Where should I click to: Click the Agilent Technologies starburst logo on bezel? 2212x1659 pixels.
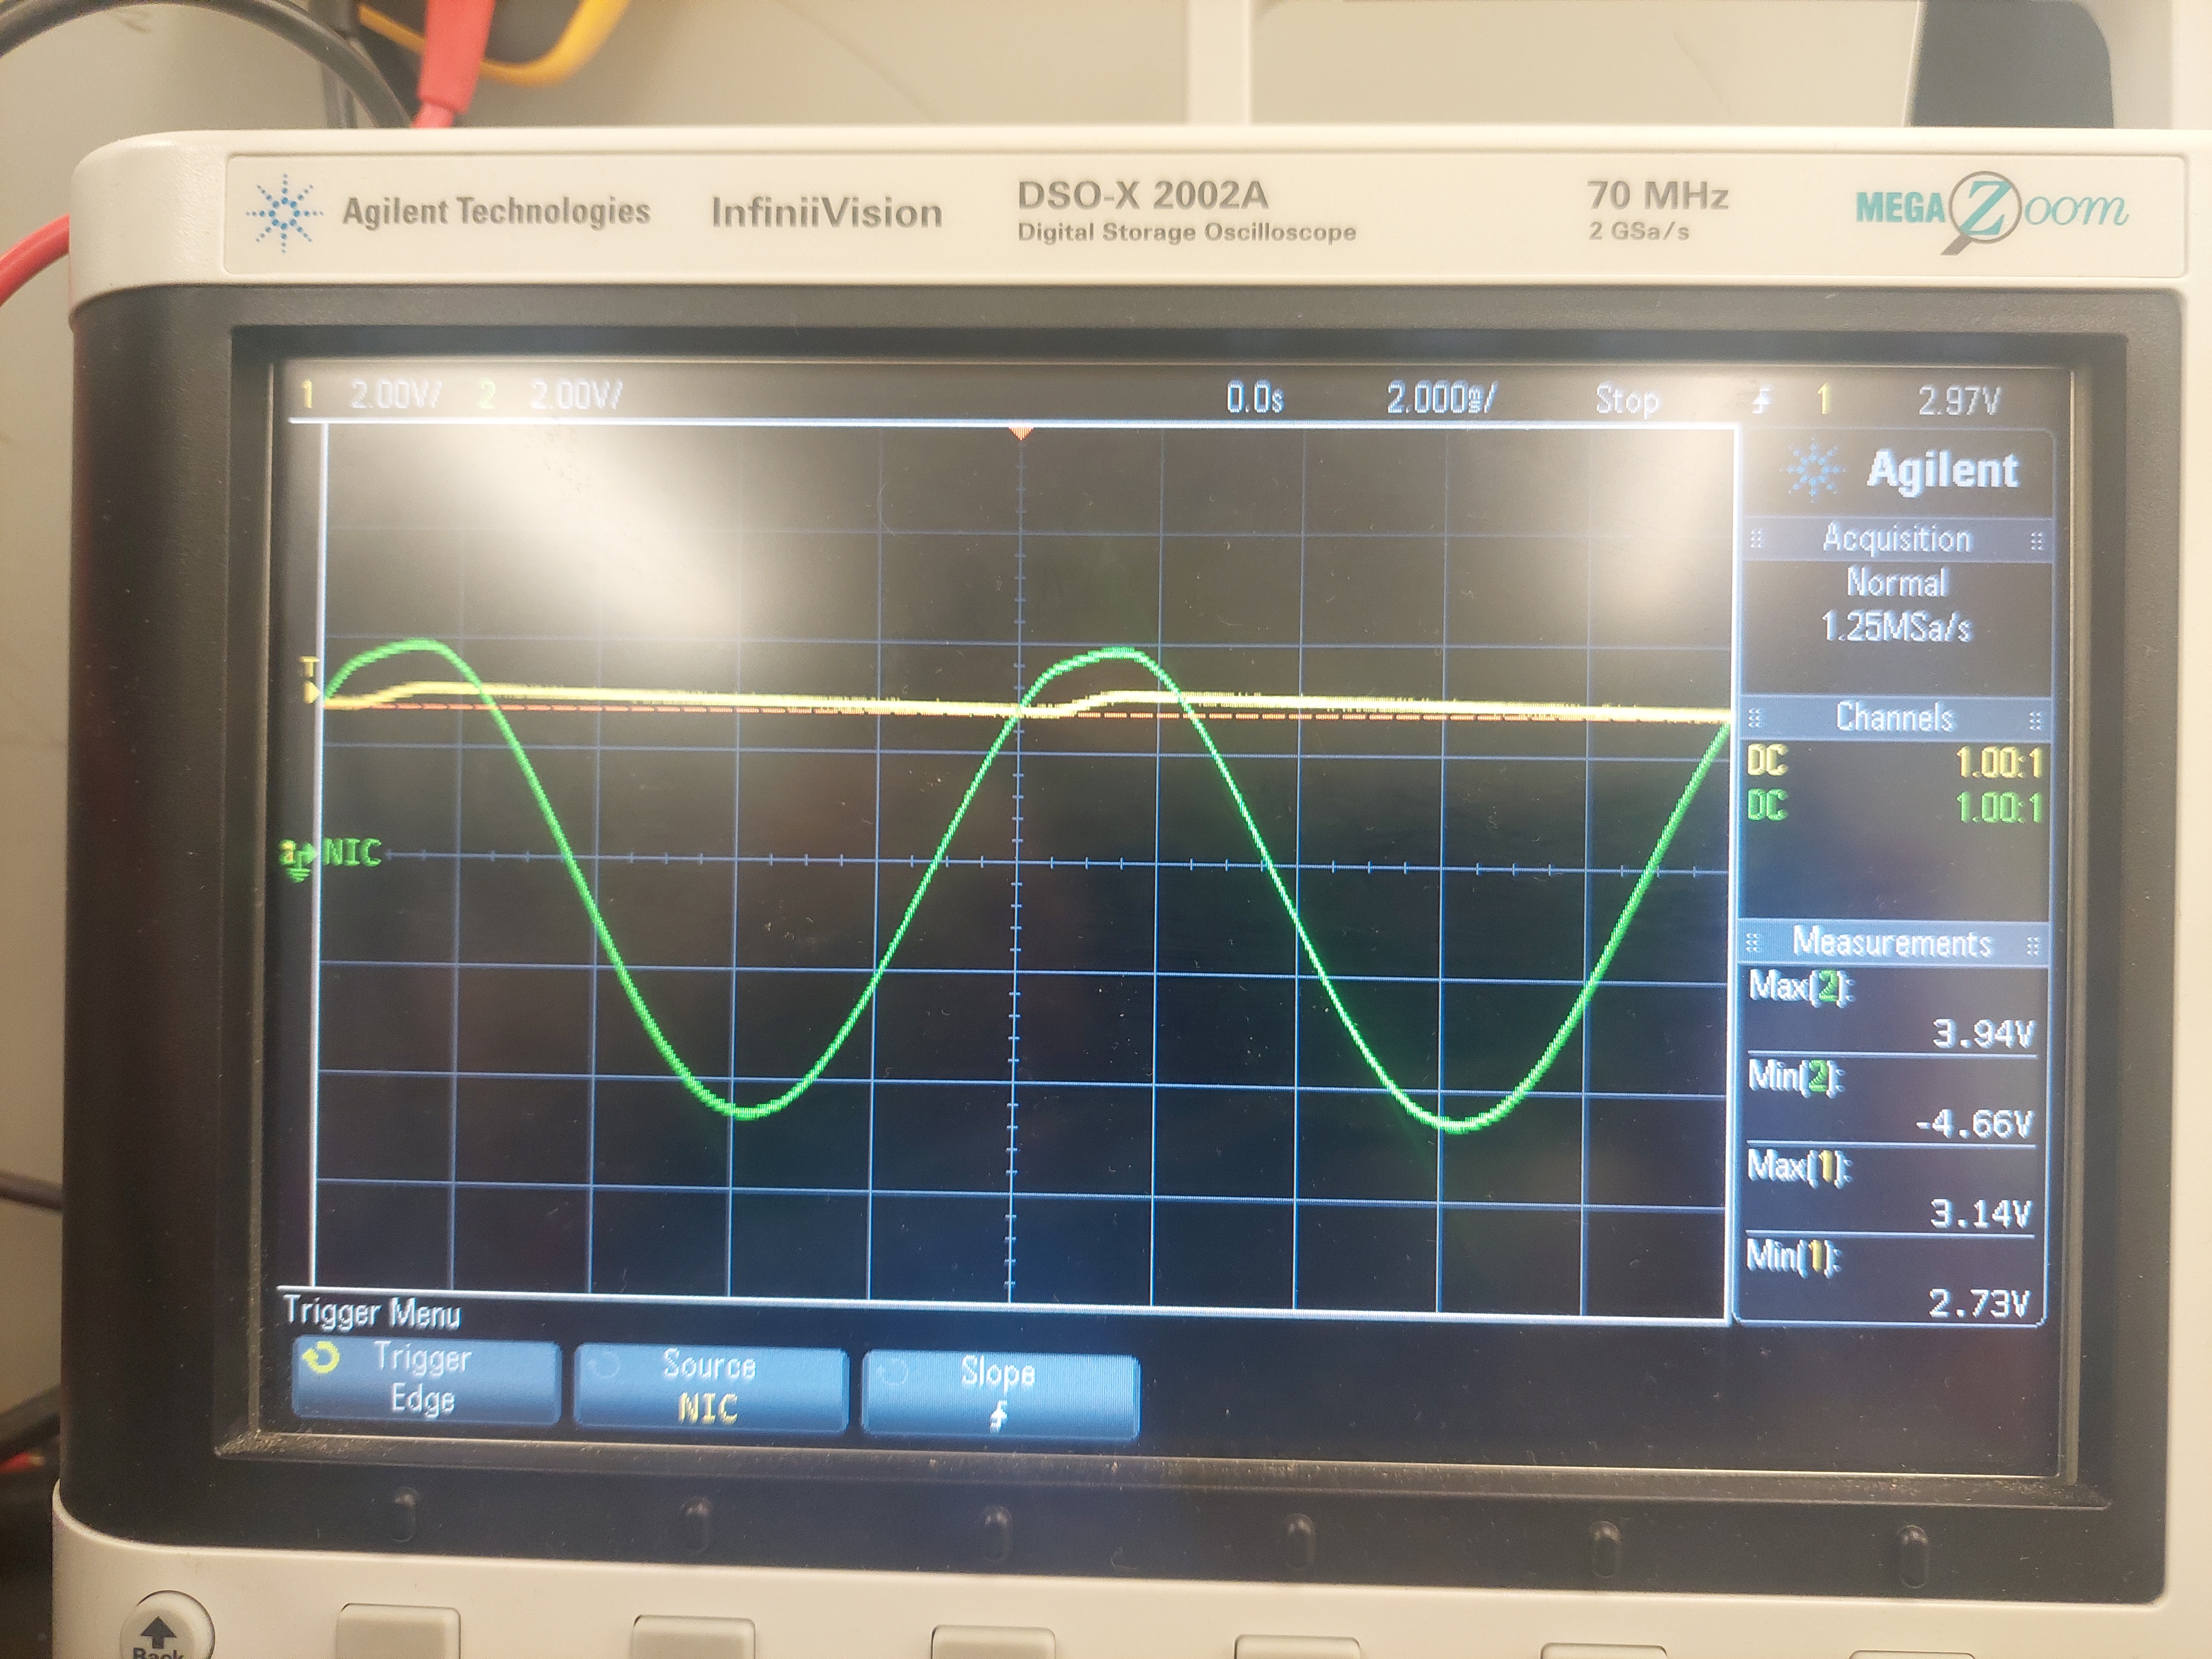click(x=284, y=212)
